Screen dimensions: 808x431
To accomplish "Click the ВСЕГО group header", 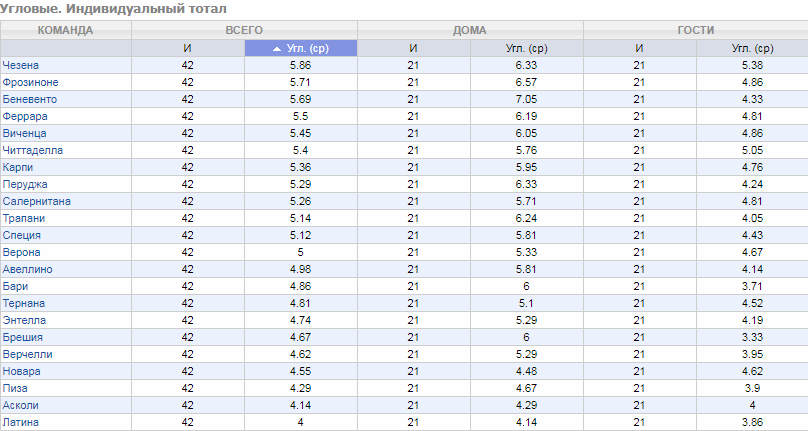I will (x=244, y=30).
